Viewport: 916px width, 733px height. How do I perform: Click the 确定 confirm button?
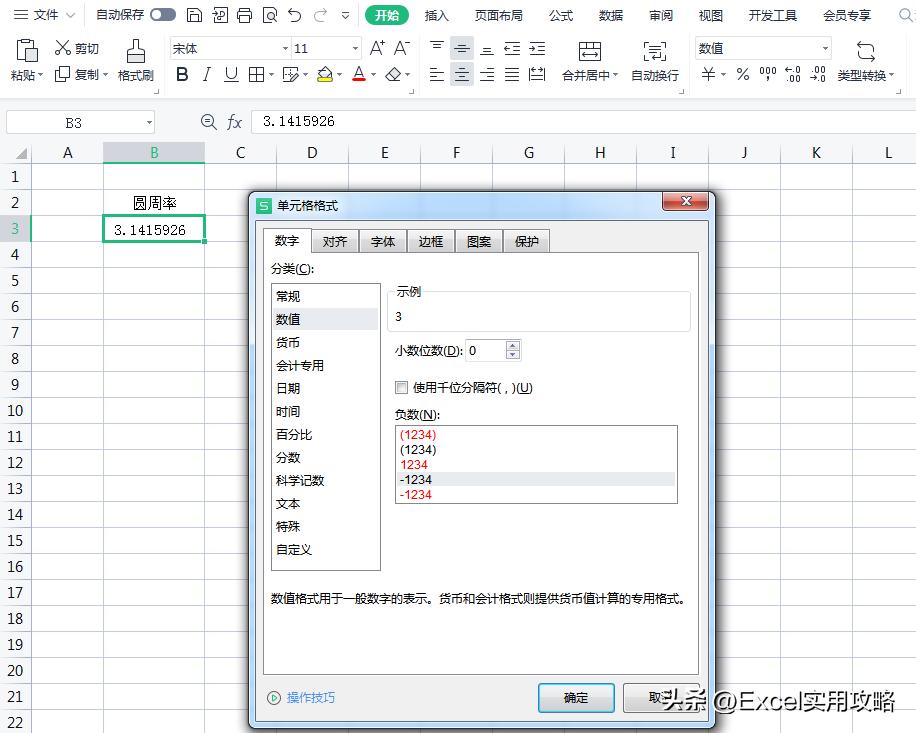pos(576,699)
